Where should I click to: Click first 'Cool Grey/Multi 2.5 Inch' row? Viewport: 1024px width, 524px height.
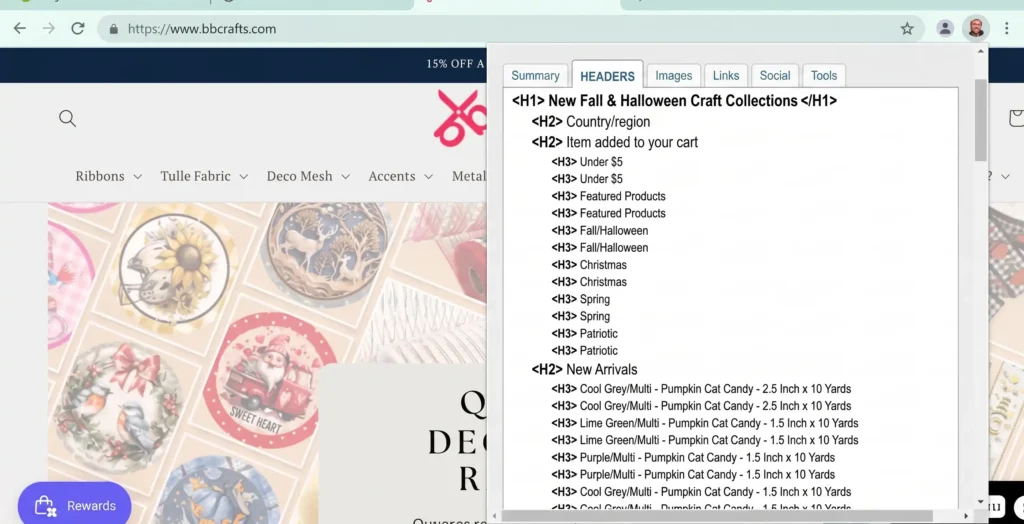click(701, 389)
